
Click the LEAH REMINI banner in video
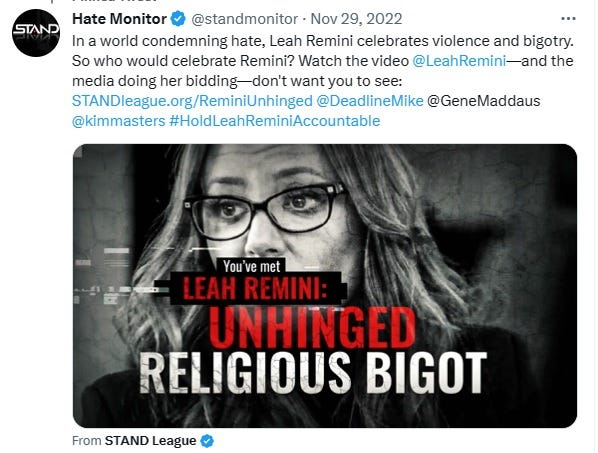point(255,288)
